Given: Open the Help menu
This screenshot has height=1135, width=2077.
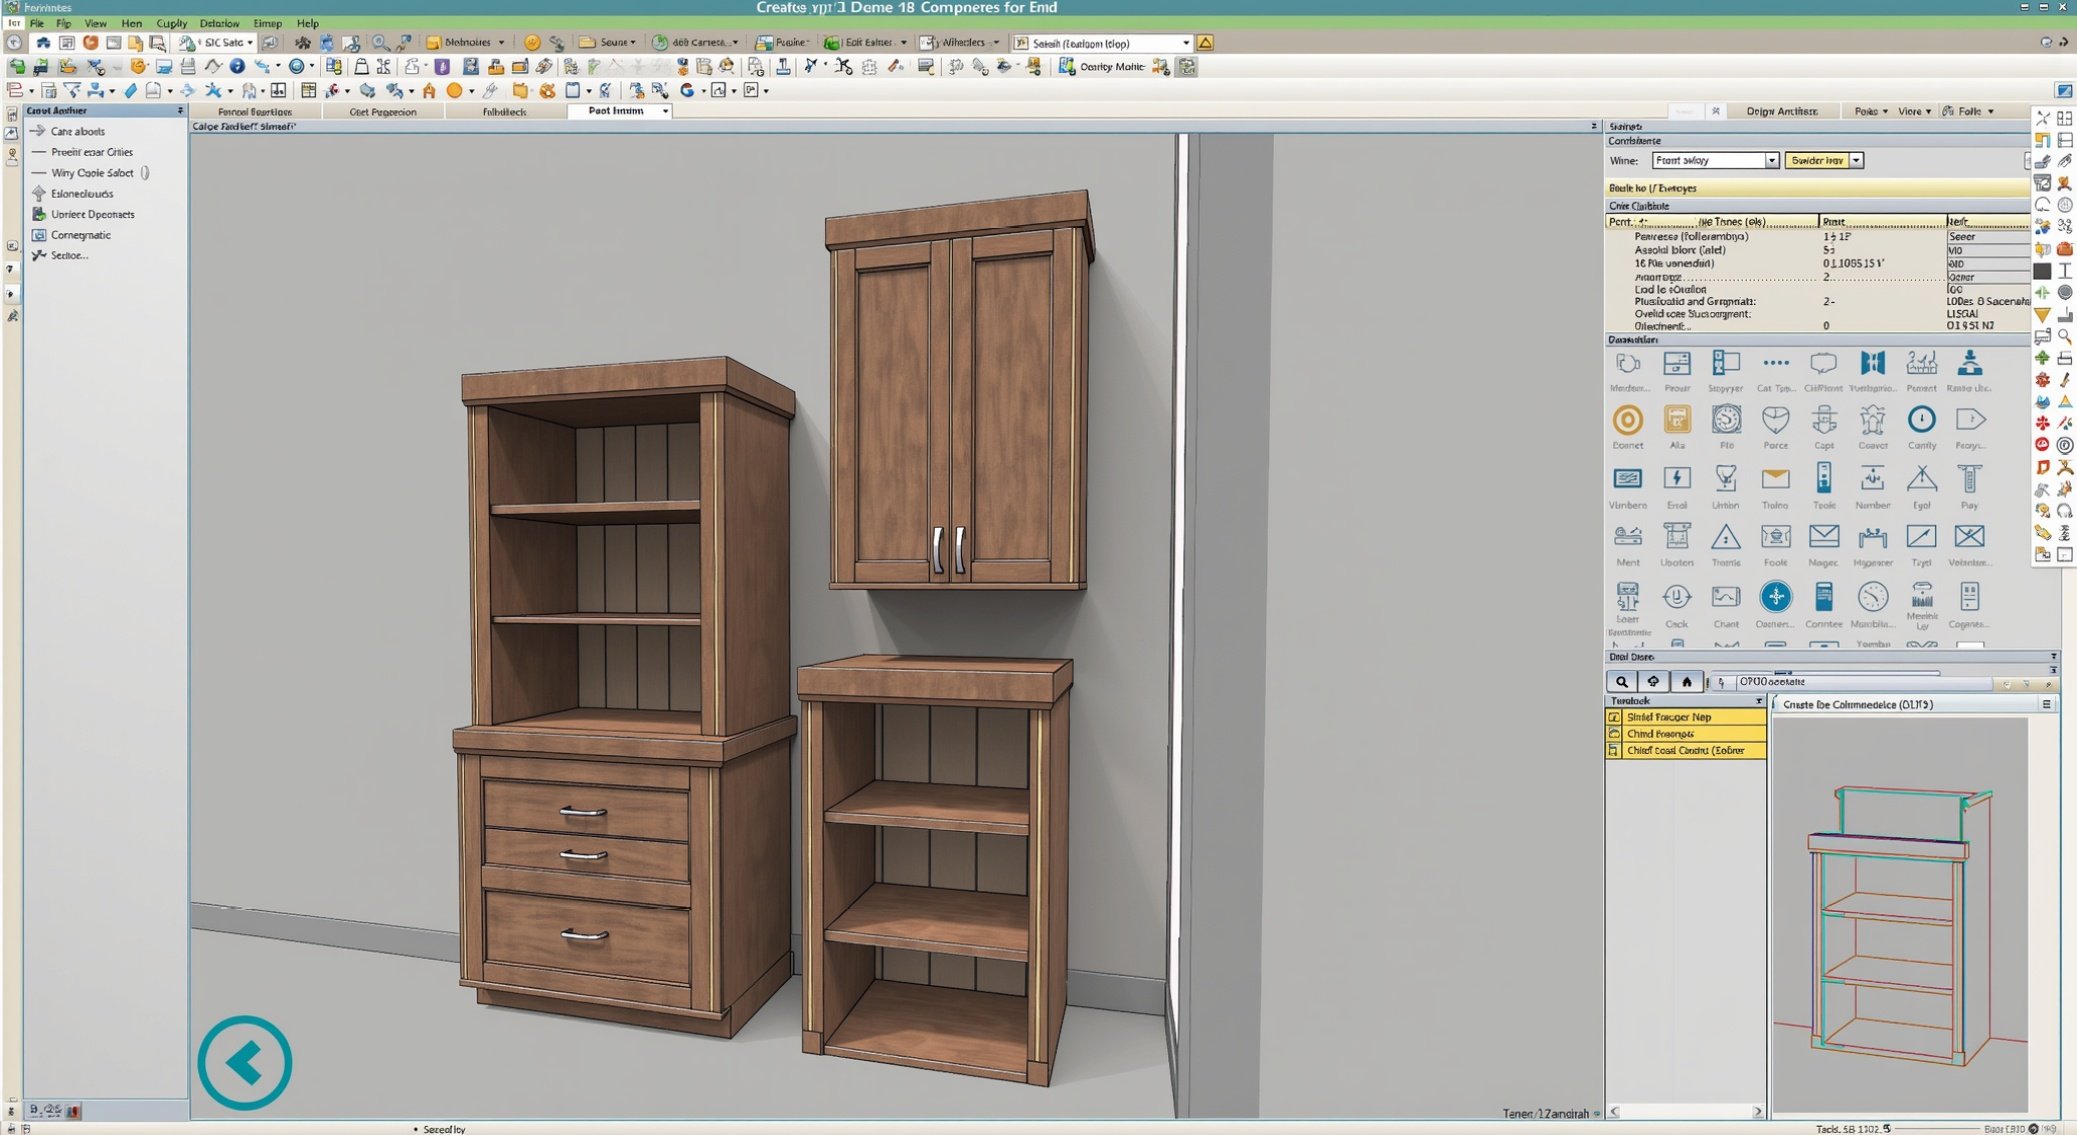Looking at the screenshot, I should click(x=308, y=23).
